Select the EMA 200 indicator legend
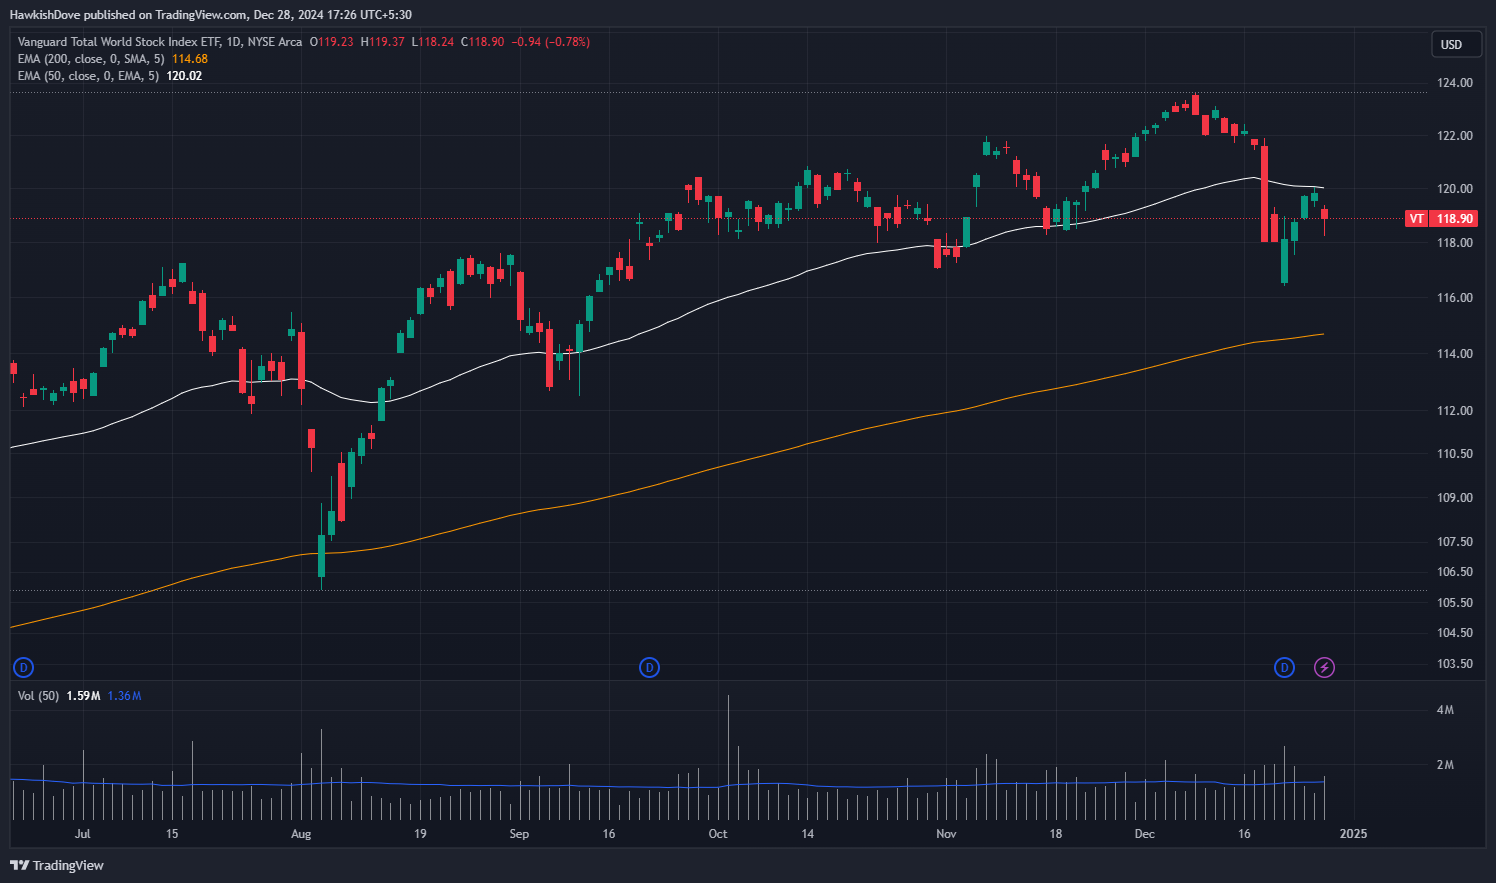Screen dimensions: 1496x883 [91, 59]
